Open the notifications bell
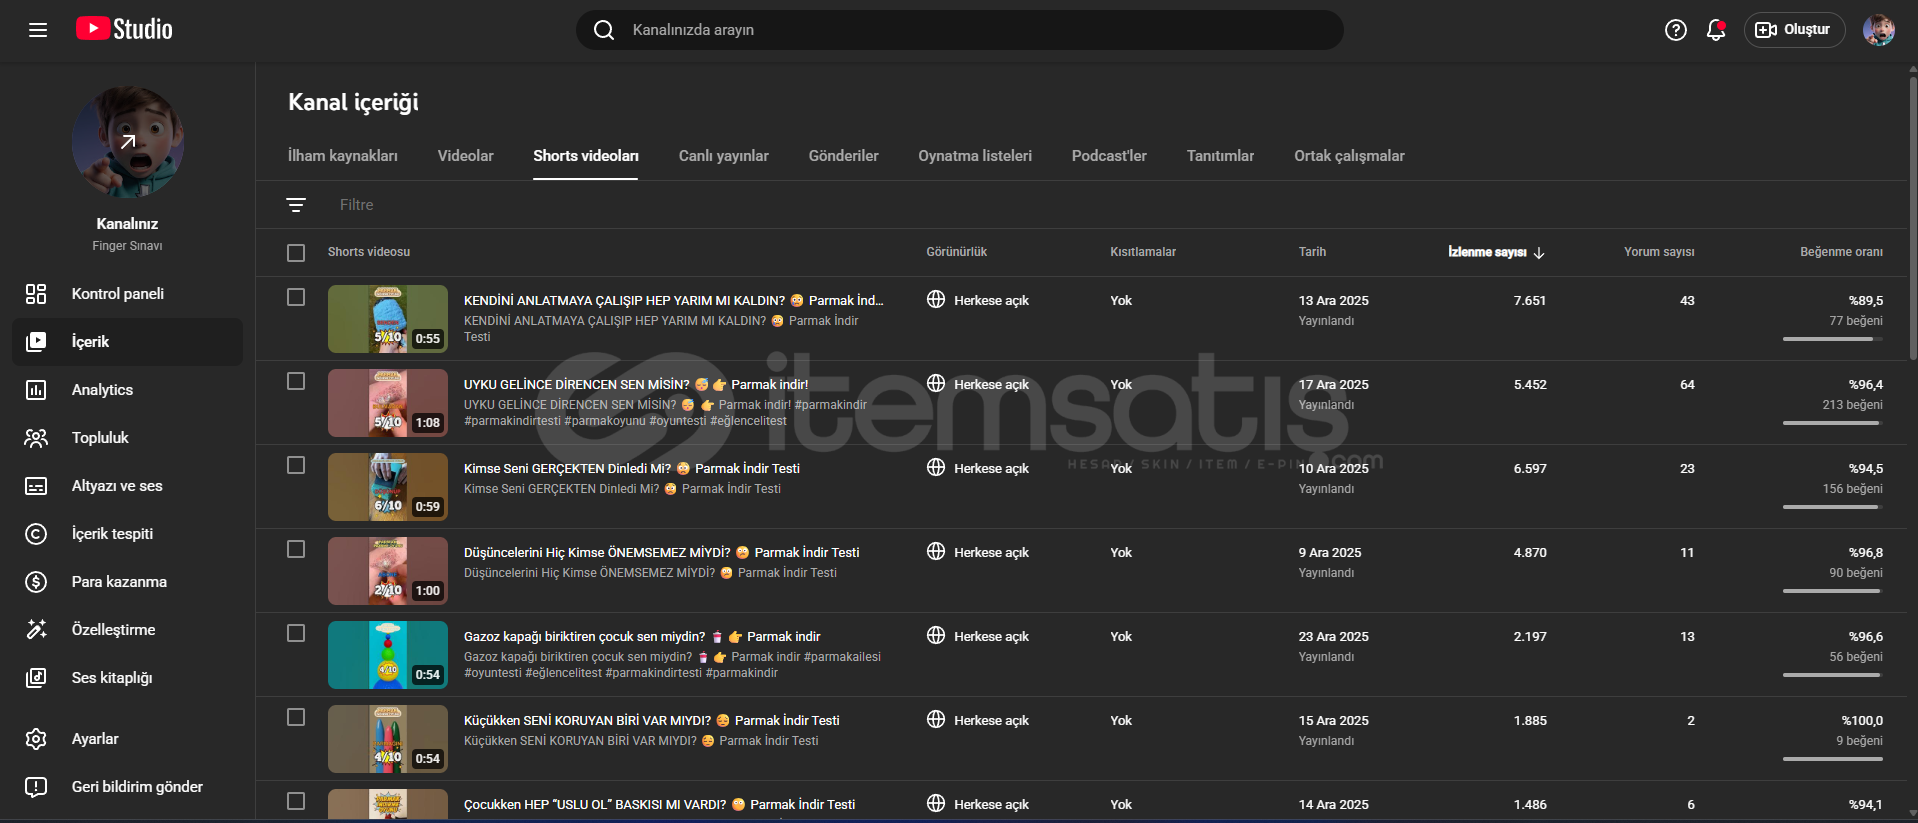 point(1715,30)
